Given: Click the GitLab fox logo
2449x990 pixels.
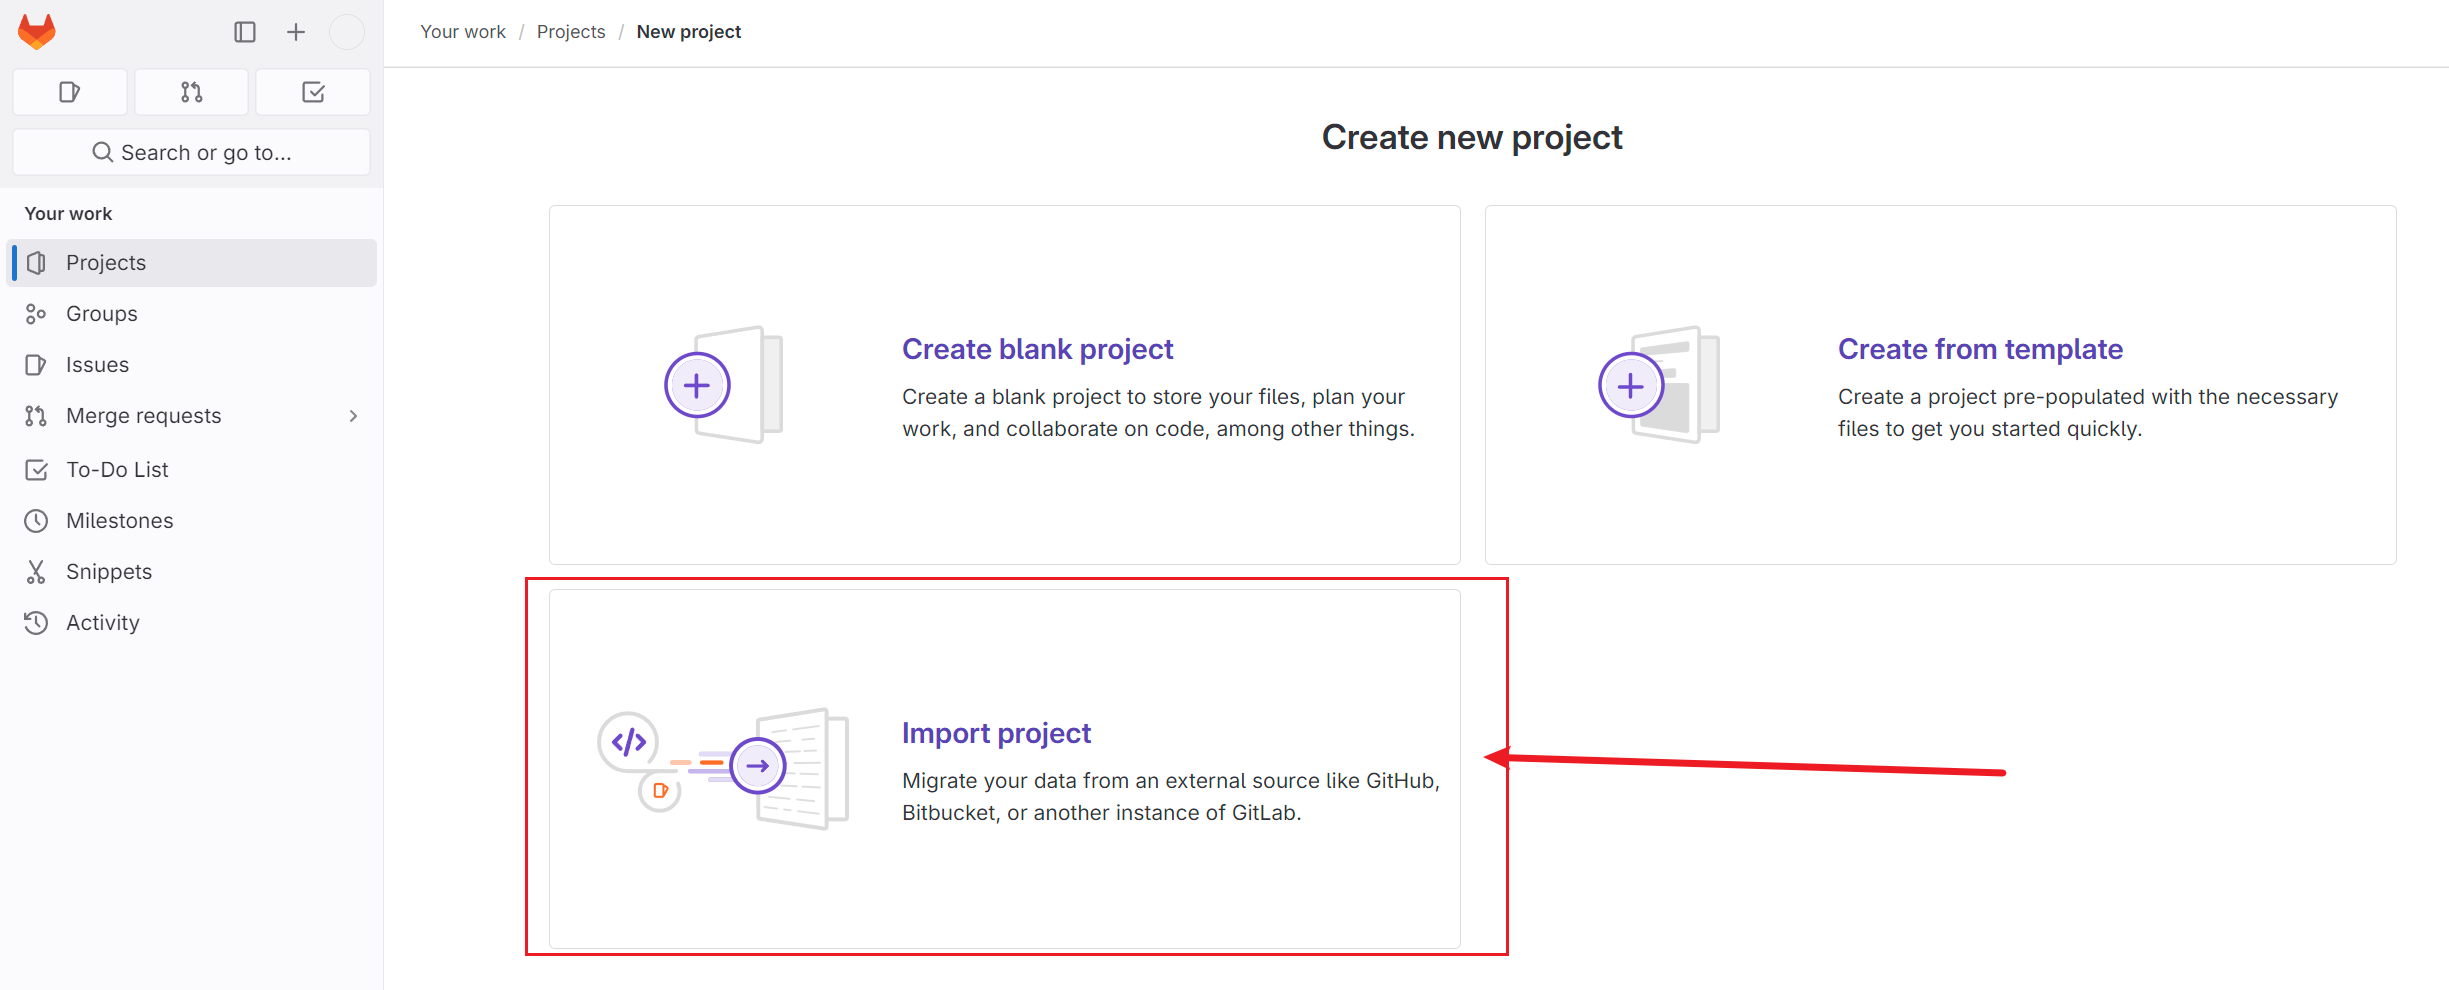Looking at the screenshot, I should tap(37, 32).
